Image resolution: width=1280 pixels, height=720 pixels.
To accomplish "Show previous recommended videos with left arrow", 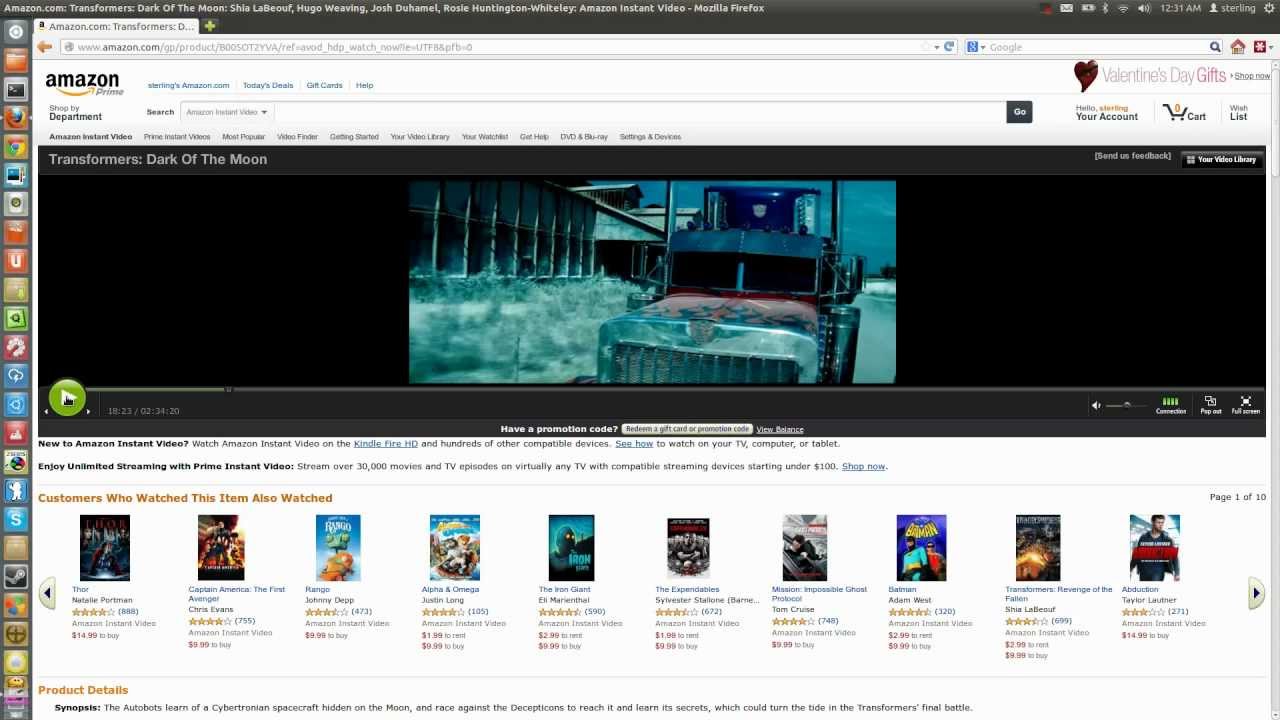I will pos(47,593).
